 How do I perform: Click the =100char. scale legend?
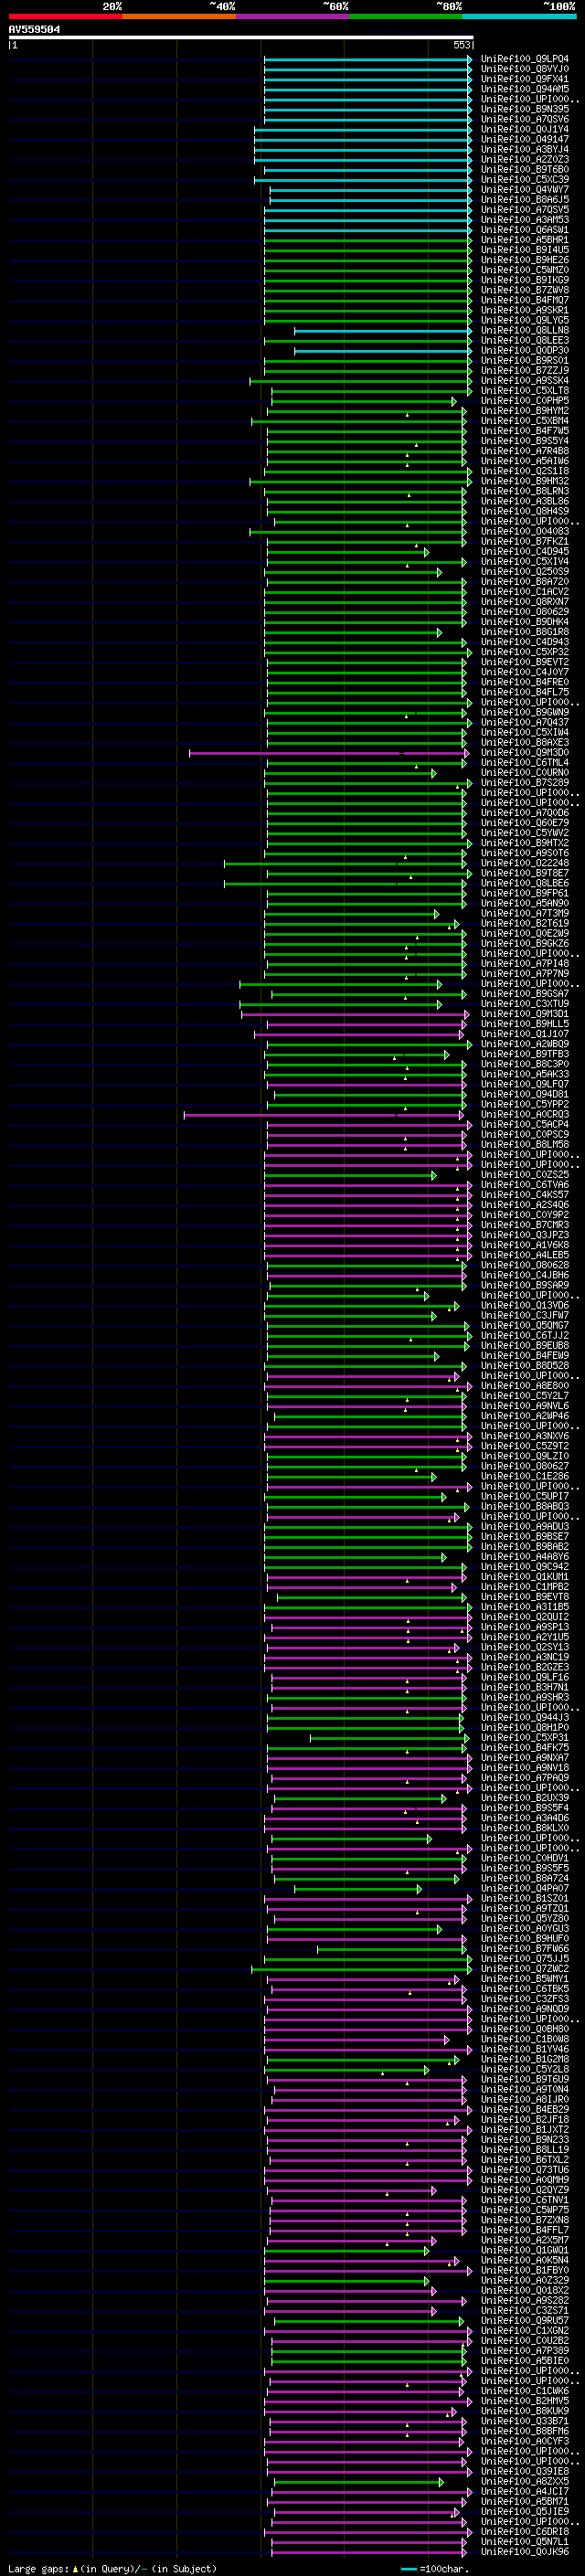click(434, 2568)
